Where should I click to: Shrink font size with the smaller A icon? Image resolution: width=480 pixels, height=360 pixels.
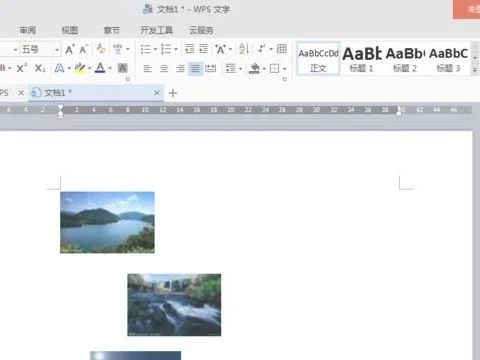pyautogui.click(x=83, y=49)
